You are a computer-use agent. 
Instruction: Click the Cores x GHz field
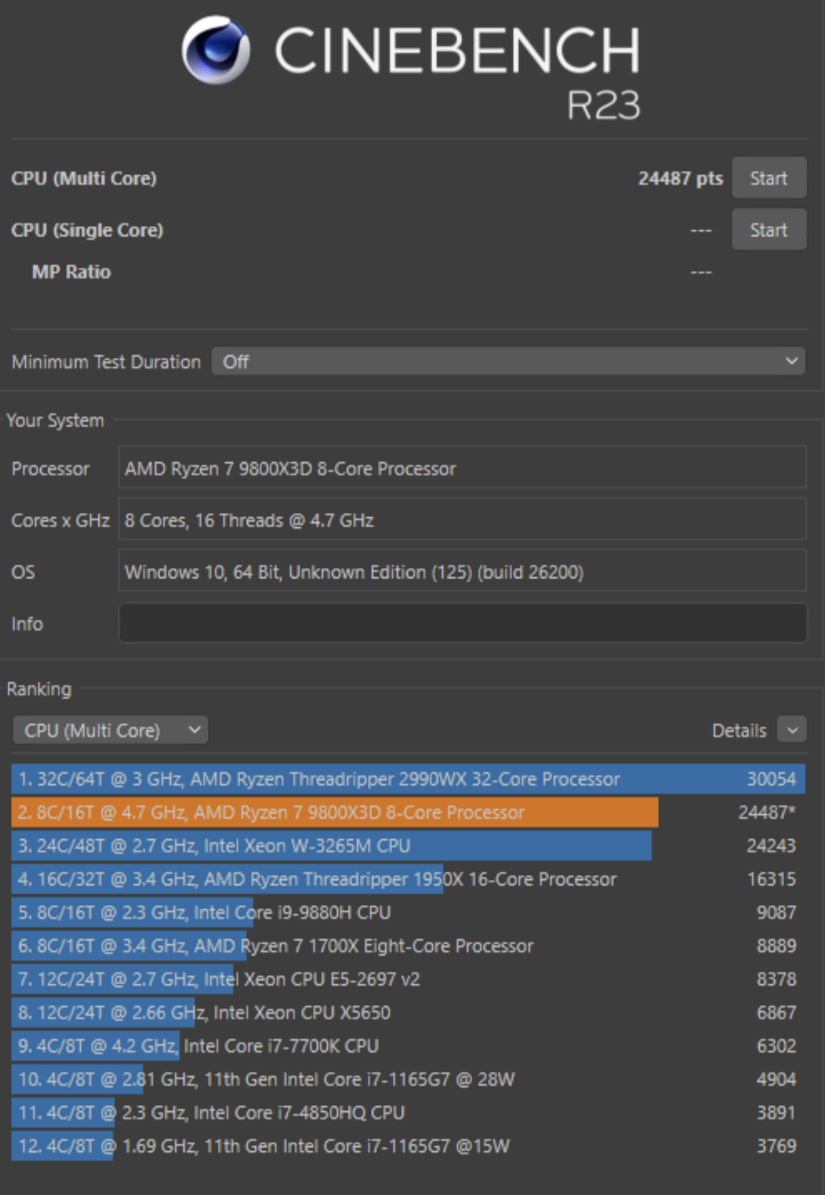pyautogui.click(x=462, y=520)
